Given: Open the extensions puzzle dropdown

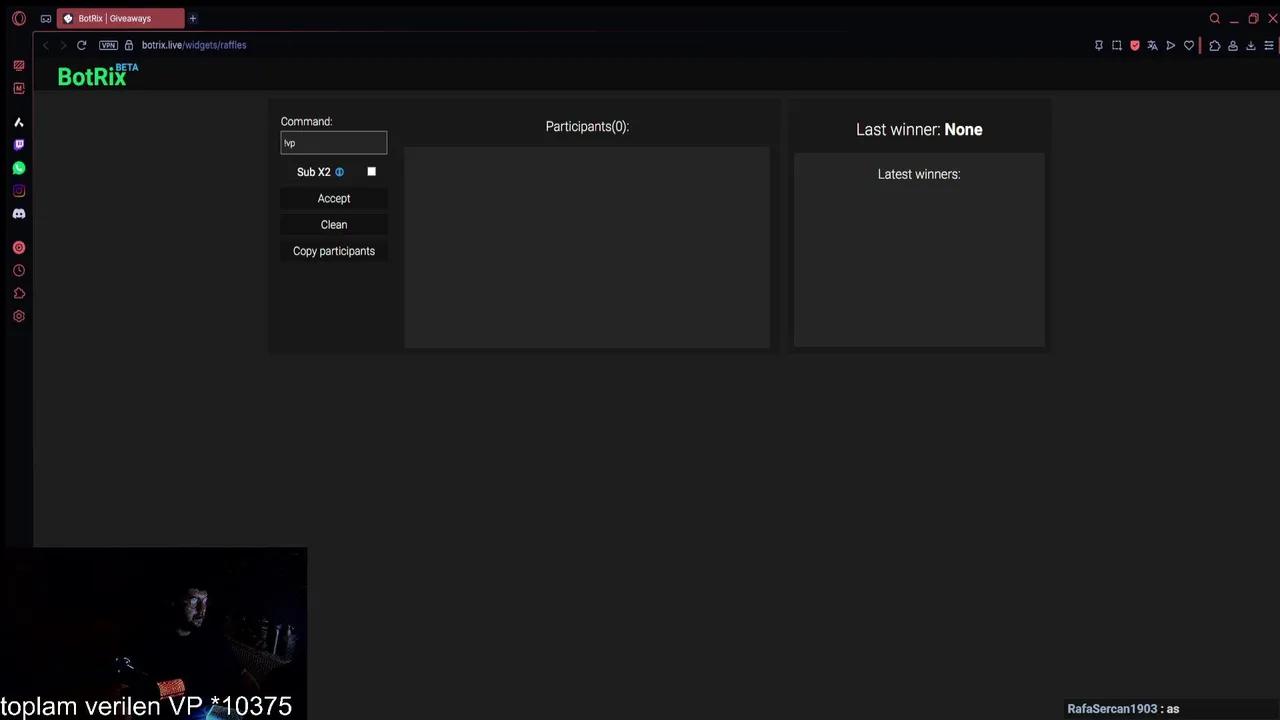Looking at the screenshot, I should [1215, 45].
